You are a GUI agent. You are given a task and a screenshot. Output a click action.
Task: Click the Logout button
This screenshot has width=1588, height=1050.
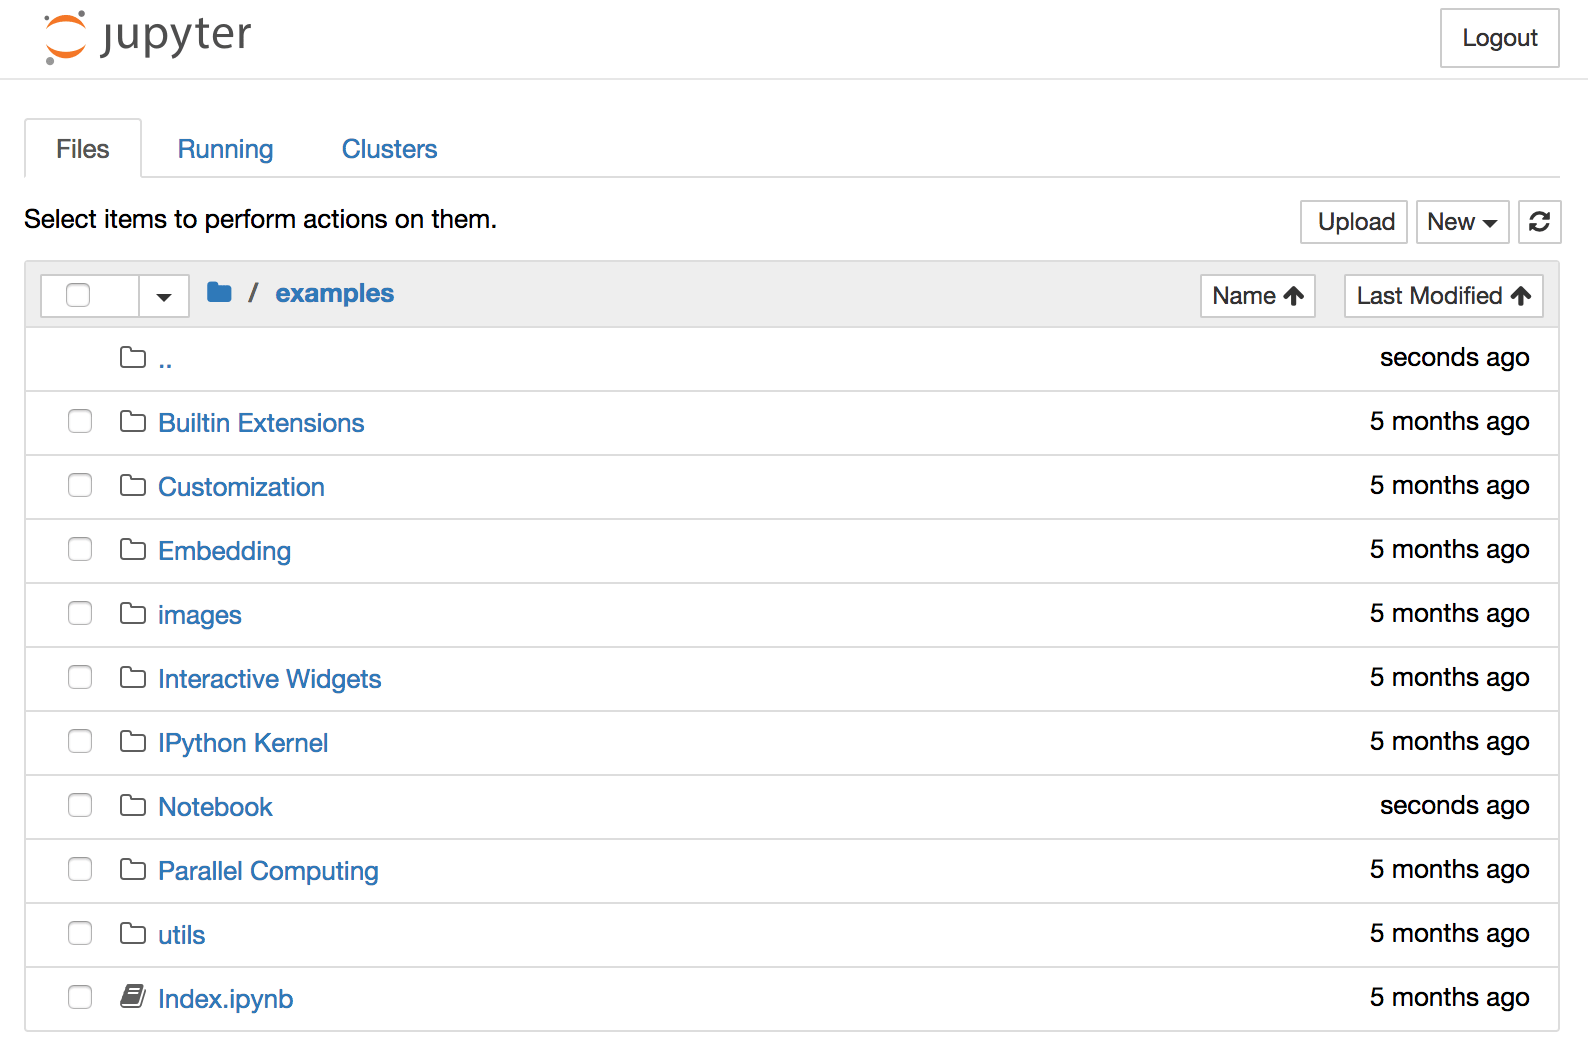(x=1499, y=38)
